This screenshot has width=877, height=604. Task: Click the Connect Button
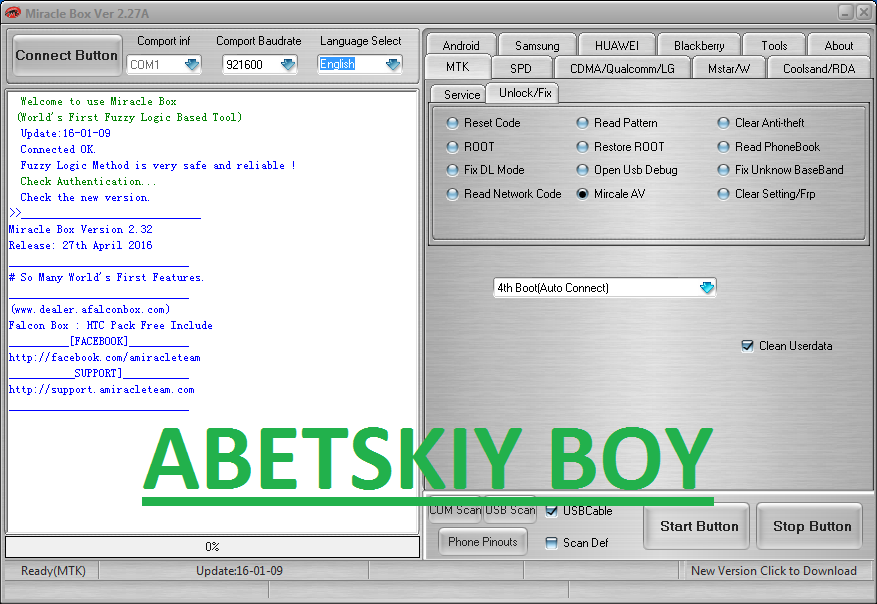[67, 55]
